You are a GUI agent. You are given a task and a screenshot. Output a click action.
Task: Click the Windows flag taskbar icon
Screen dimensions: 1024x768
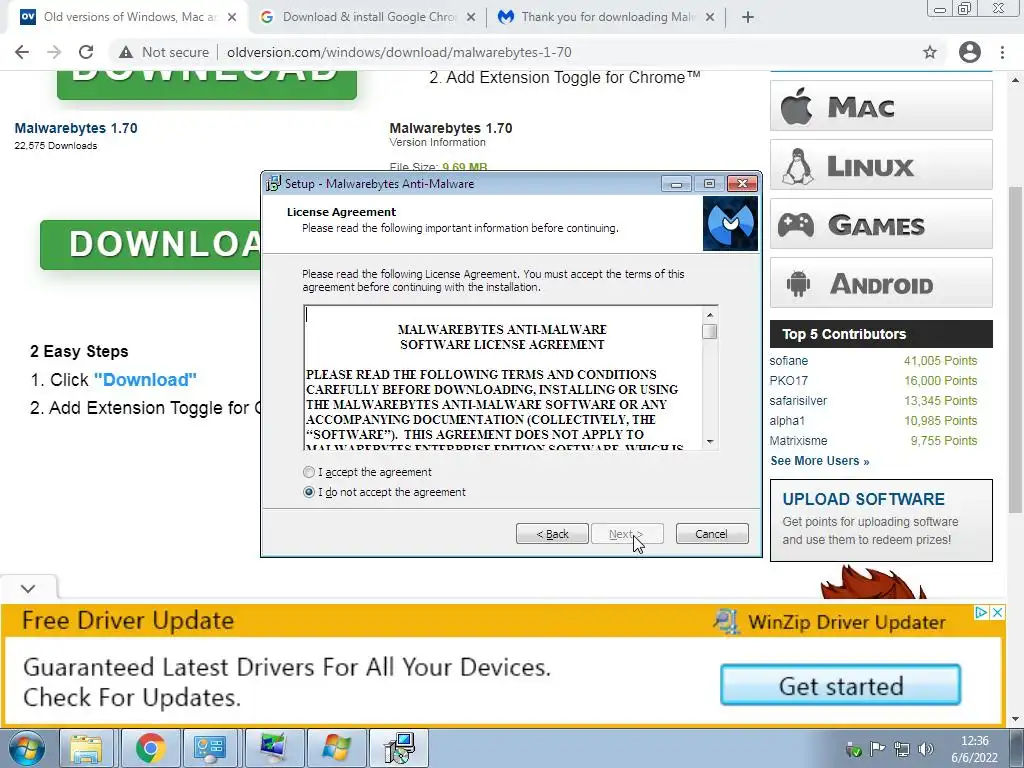pos(336,748)
